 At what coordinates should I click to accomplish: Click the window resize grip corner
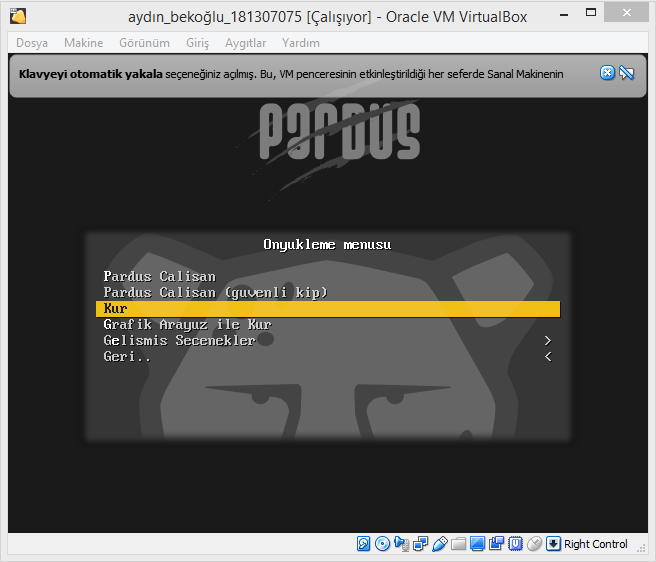click(x=641, y=547)
